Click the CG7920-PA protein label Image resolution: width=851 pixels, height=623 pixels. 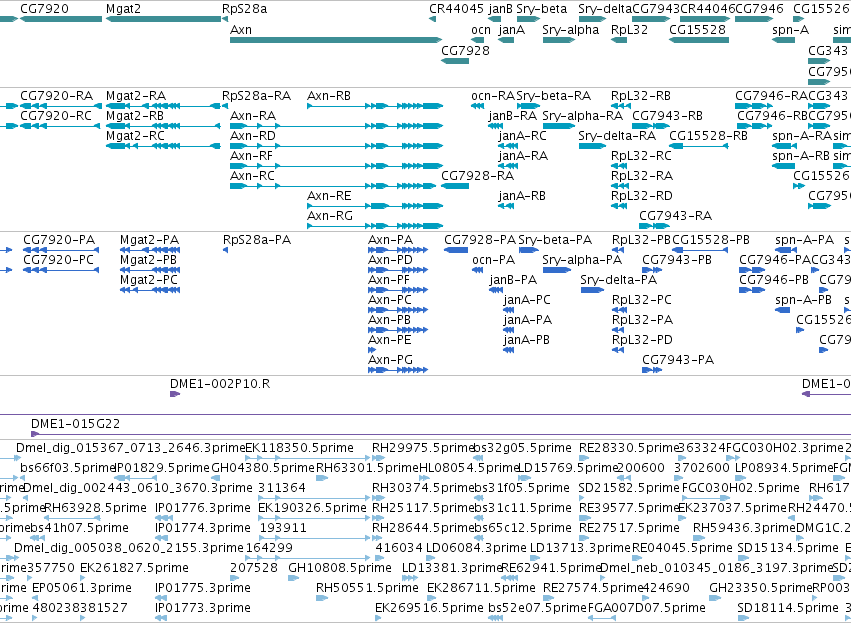tap(59, 240)
